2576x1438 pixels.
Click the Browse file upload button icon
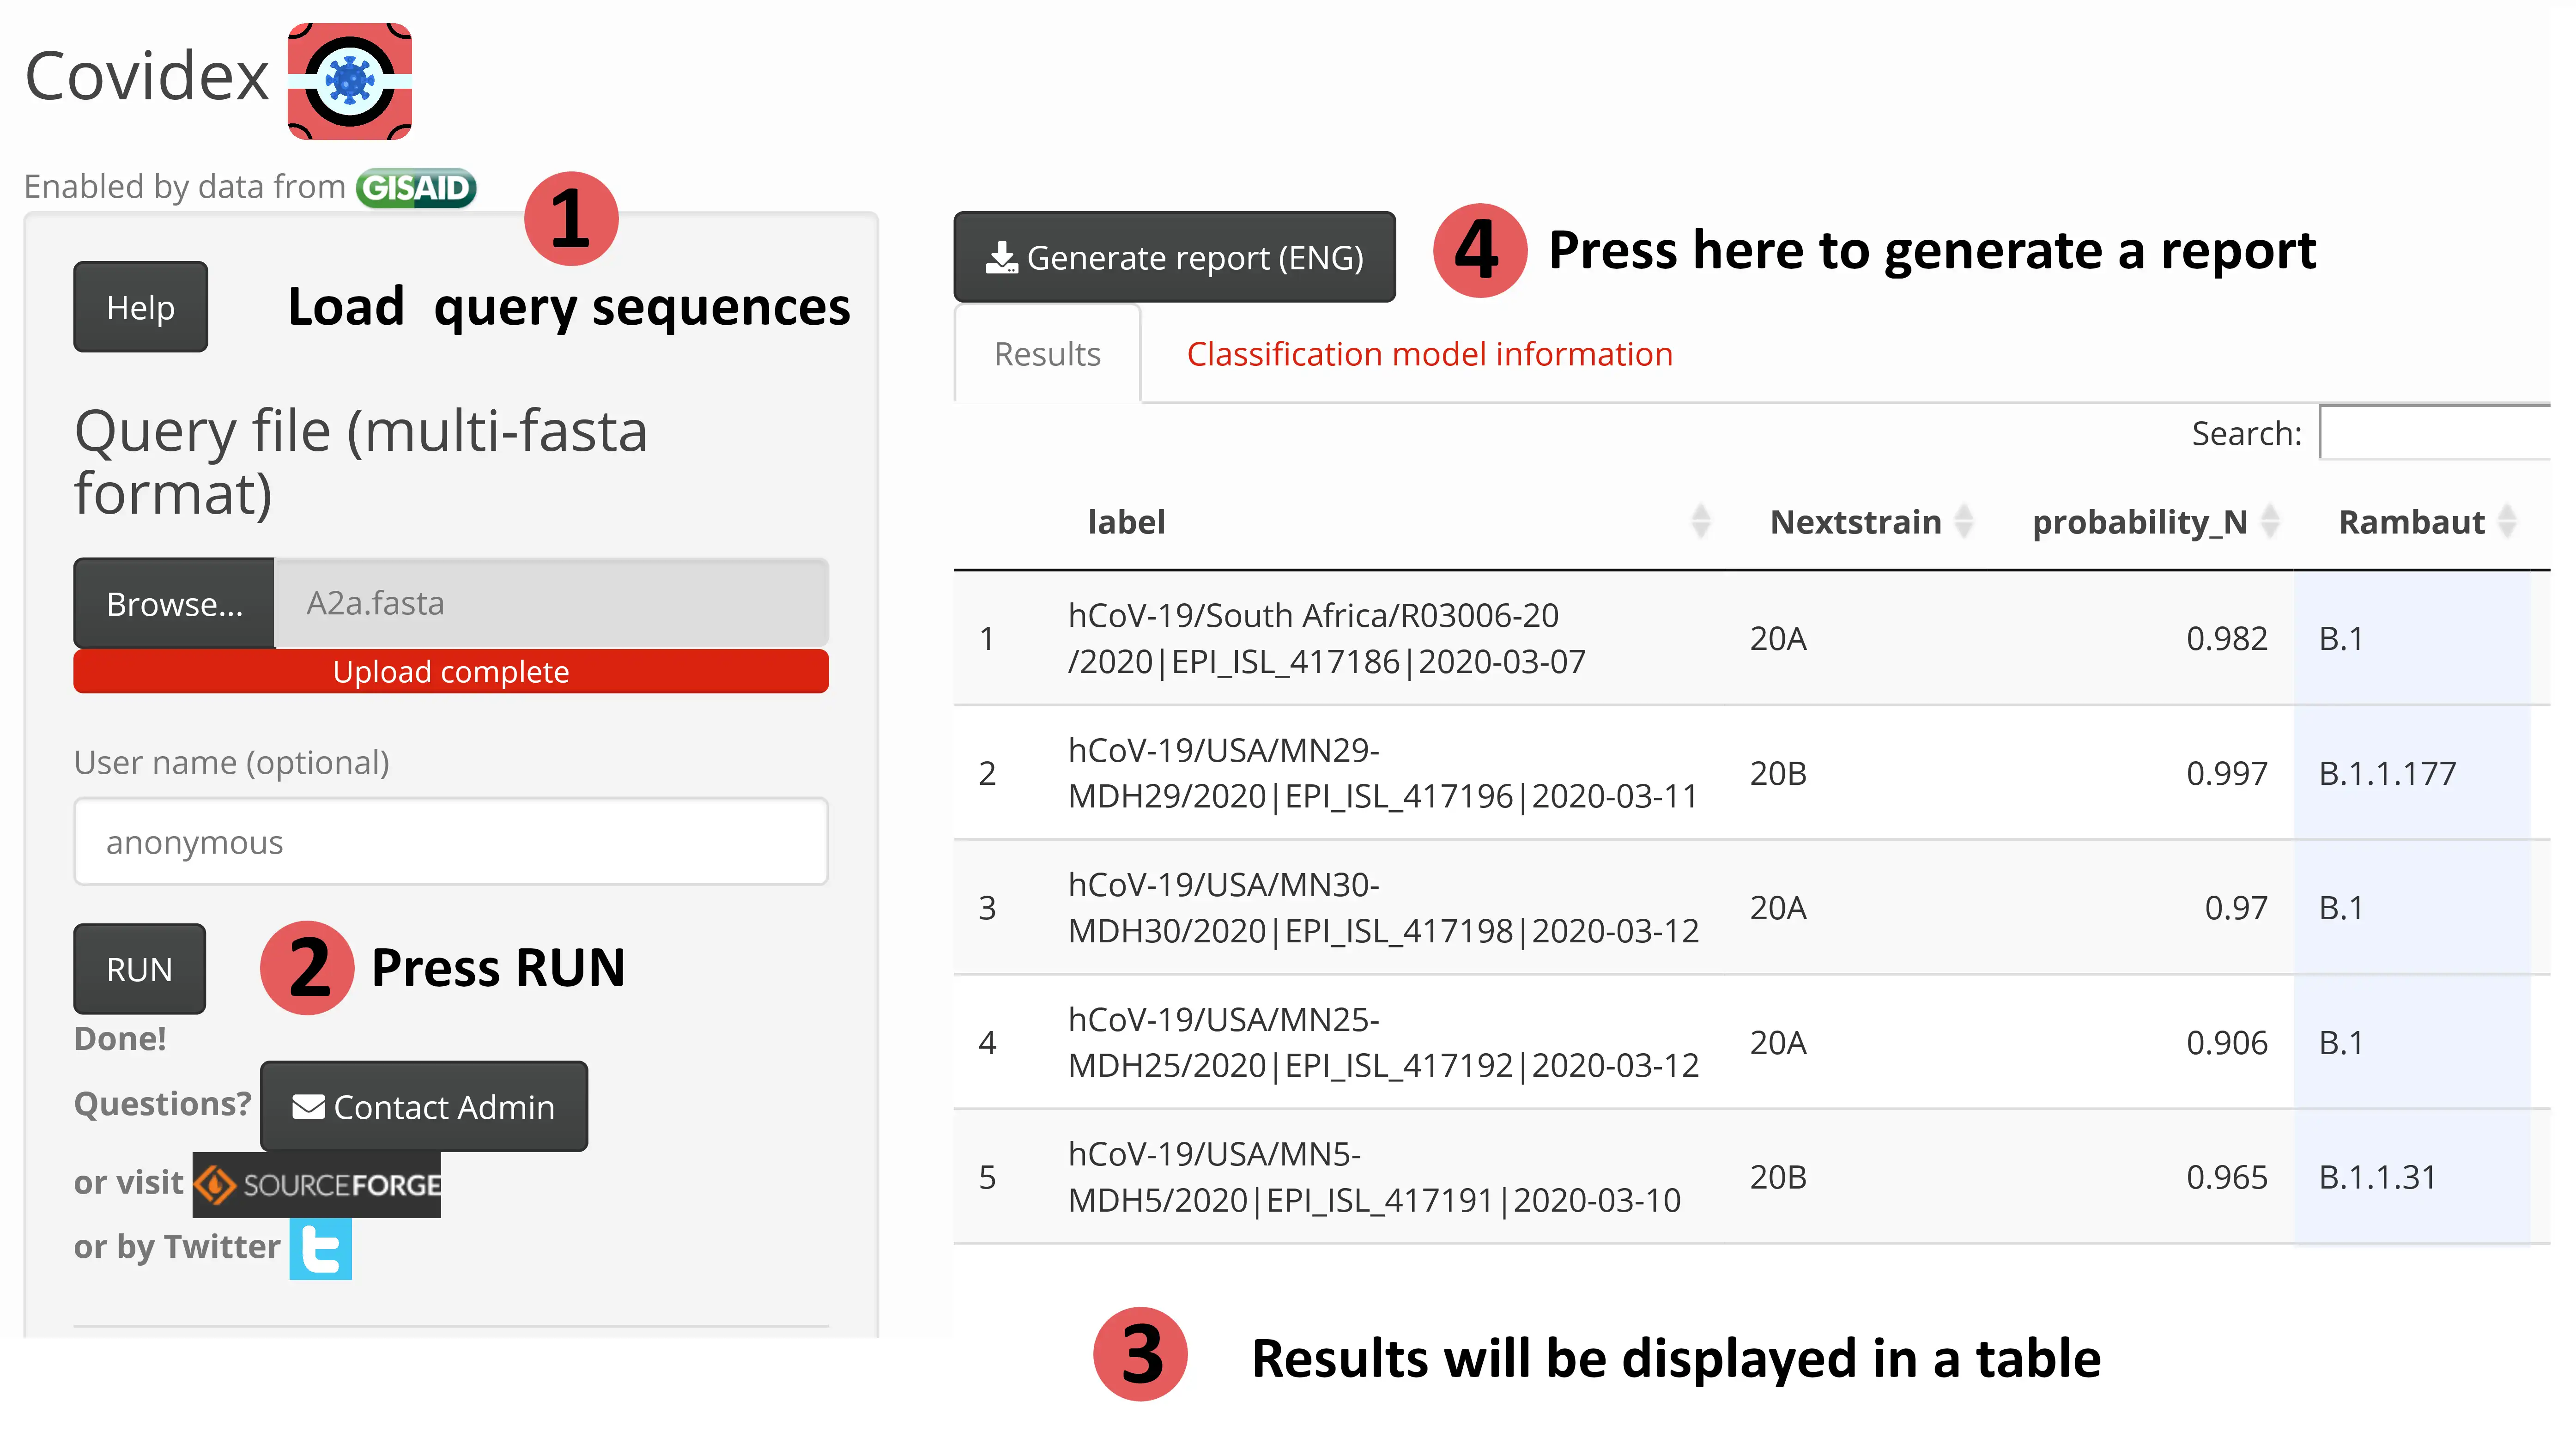pos(172,603)
